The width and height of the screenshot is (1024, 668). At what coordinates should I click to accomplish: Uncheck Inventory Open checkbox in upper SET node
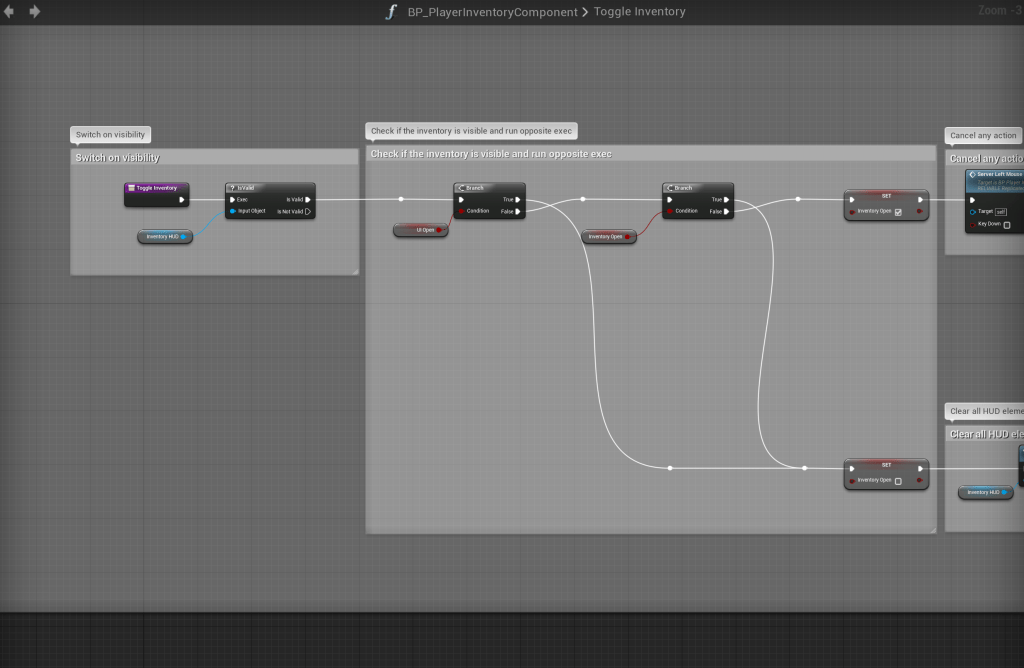(x=898, y=212)
